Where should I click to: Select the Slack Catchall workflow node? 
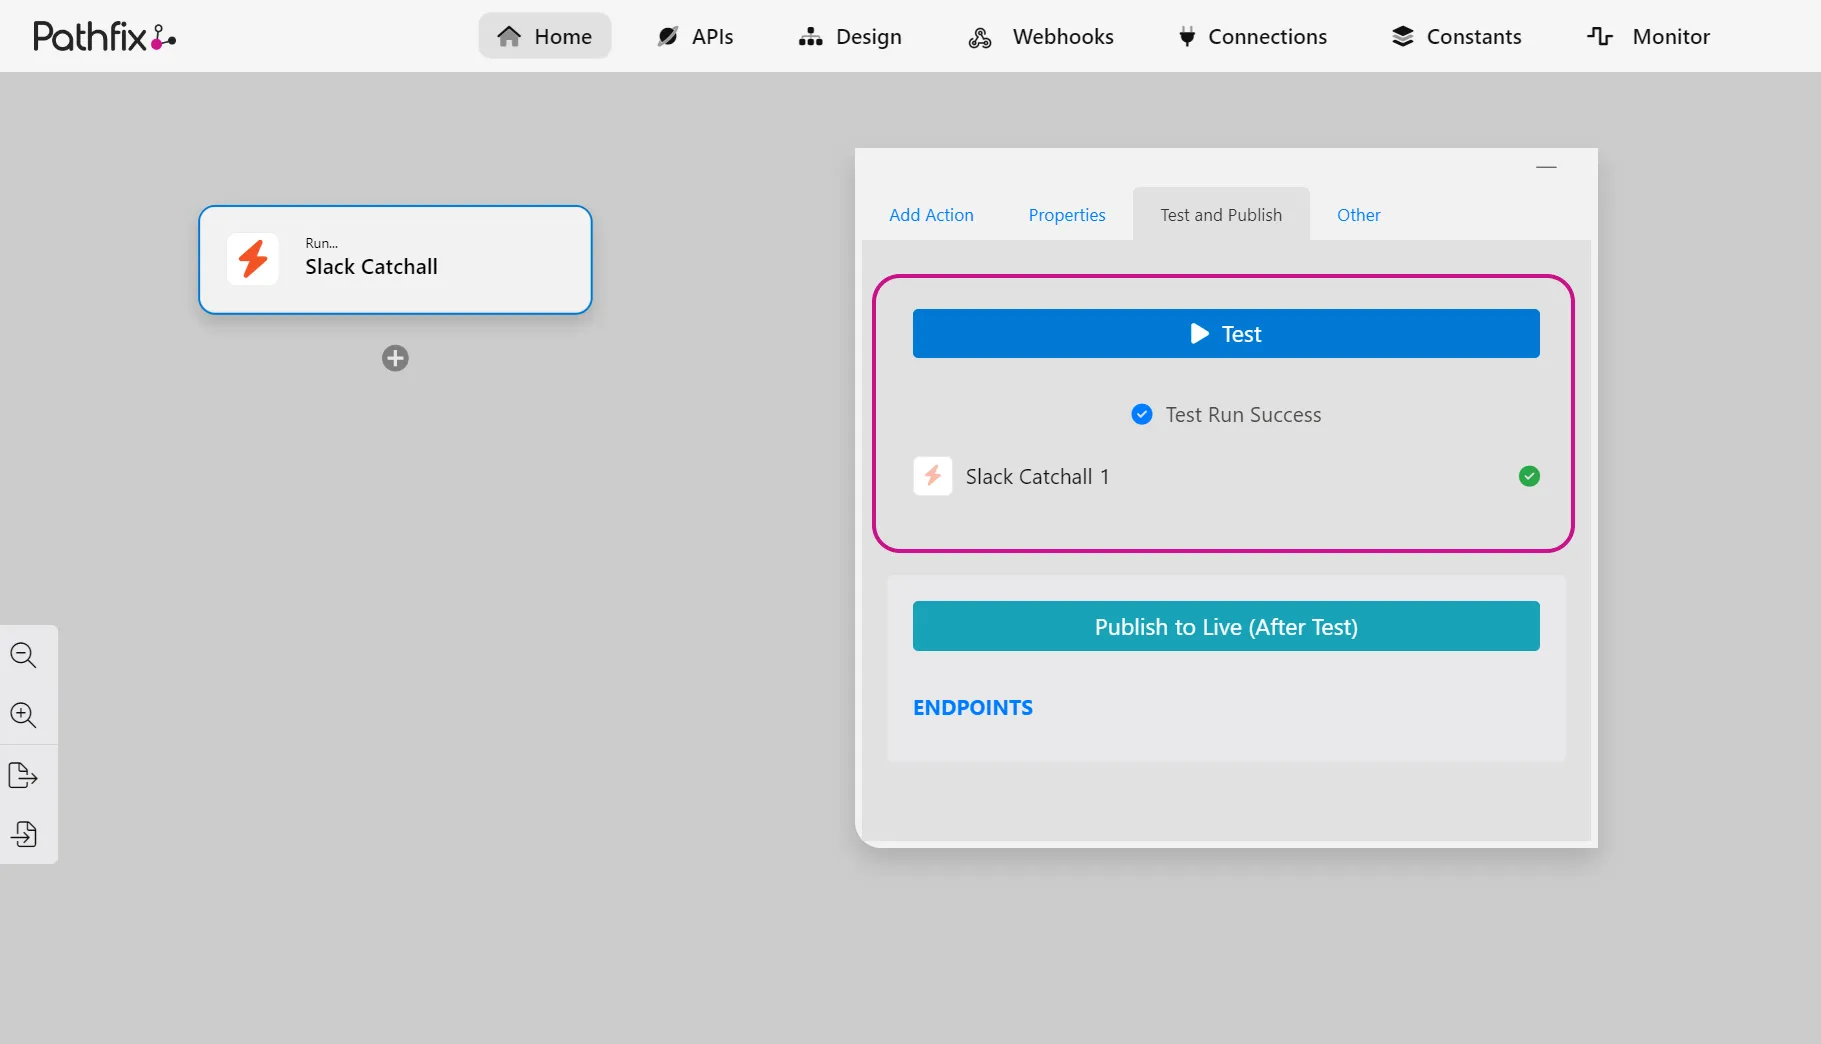[395, 260]
